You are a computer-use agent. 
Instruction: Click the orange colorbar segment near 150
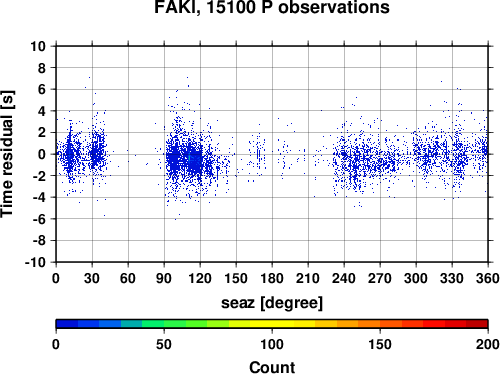tap(380, 324)
